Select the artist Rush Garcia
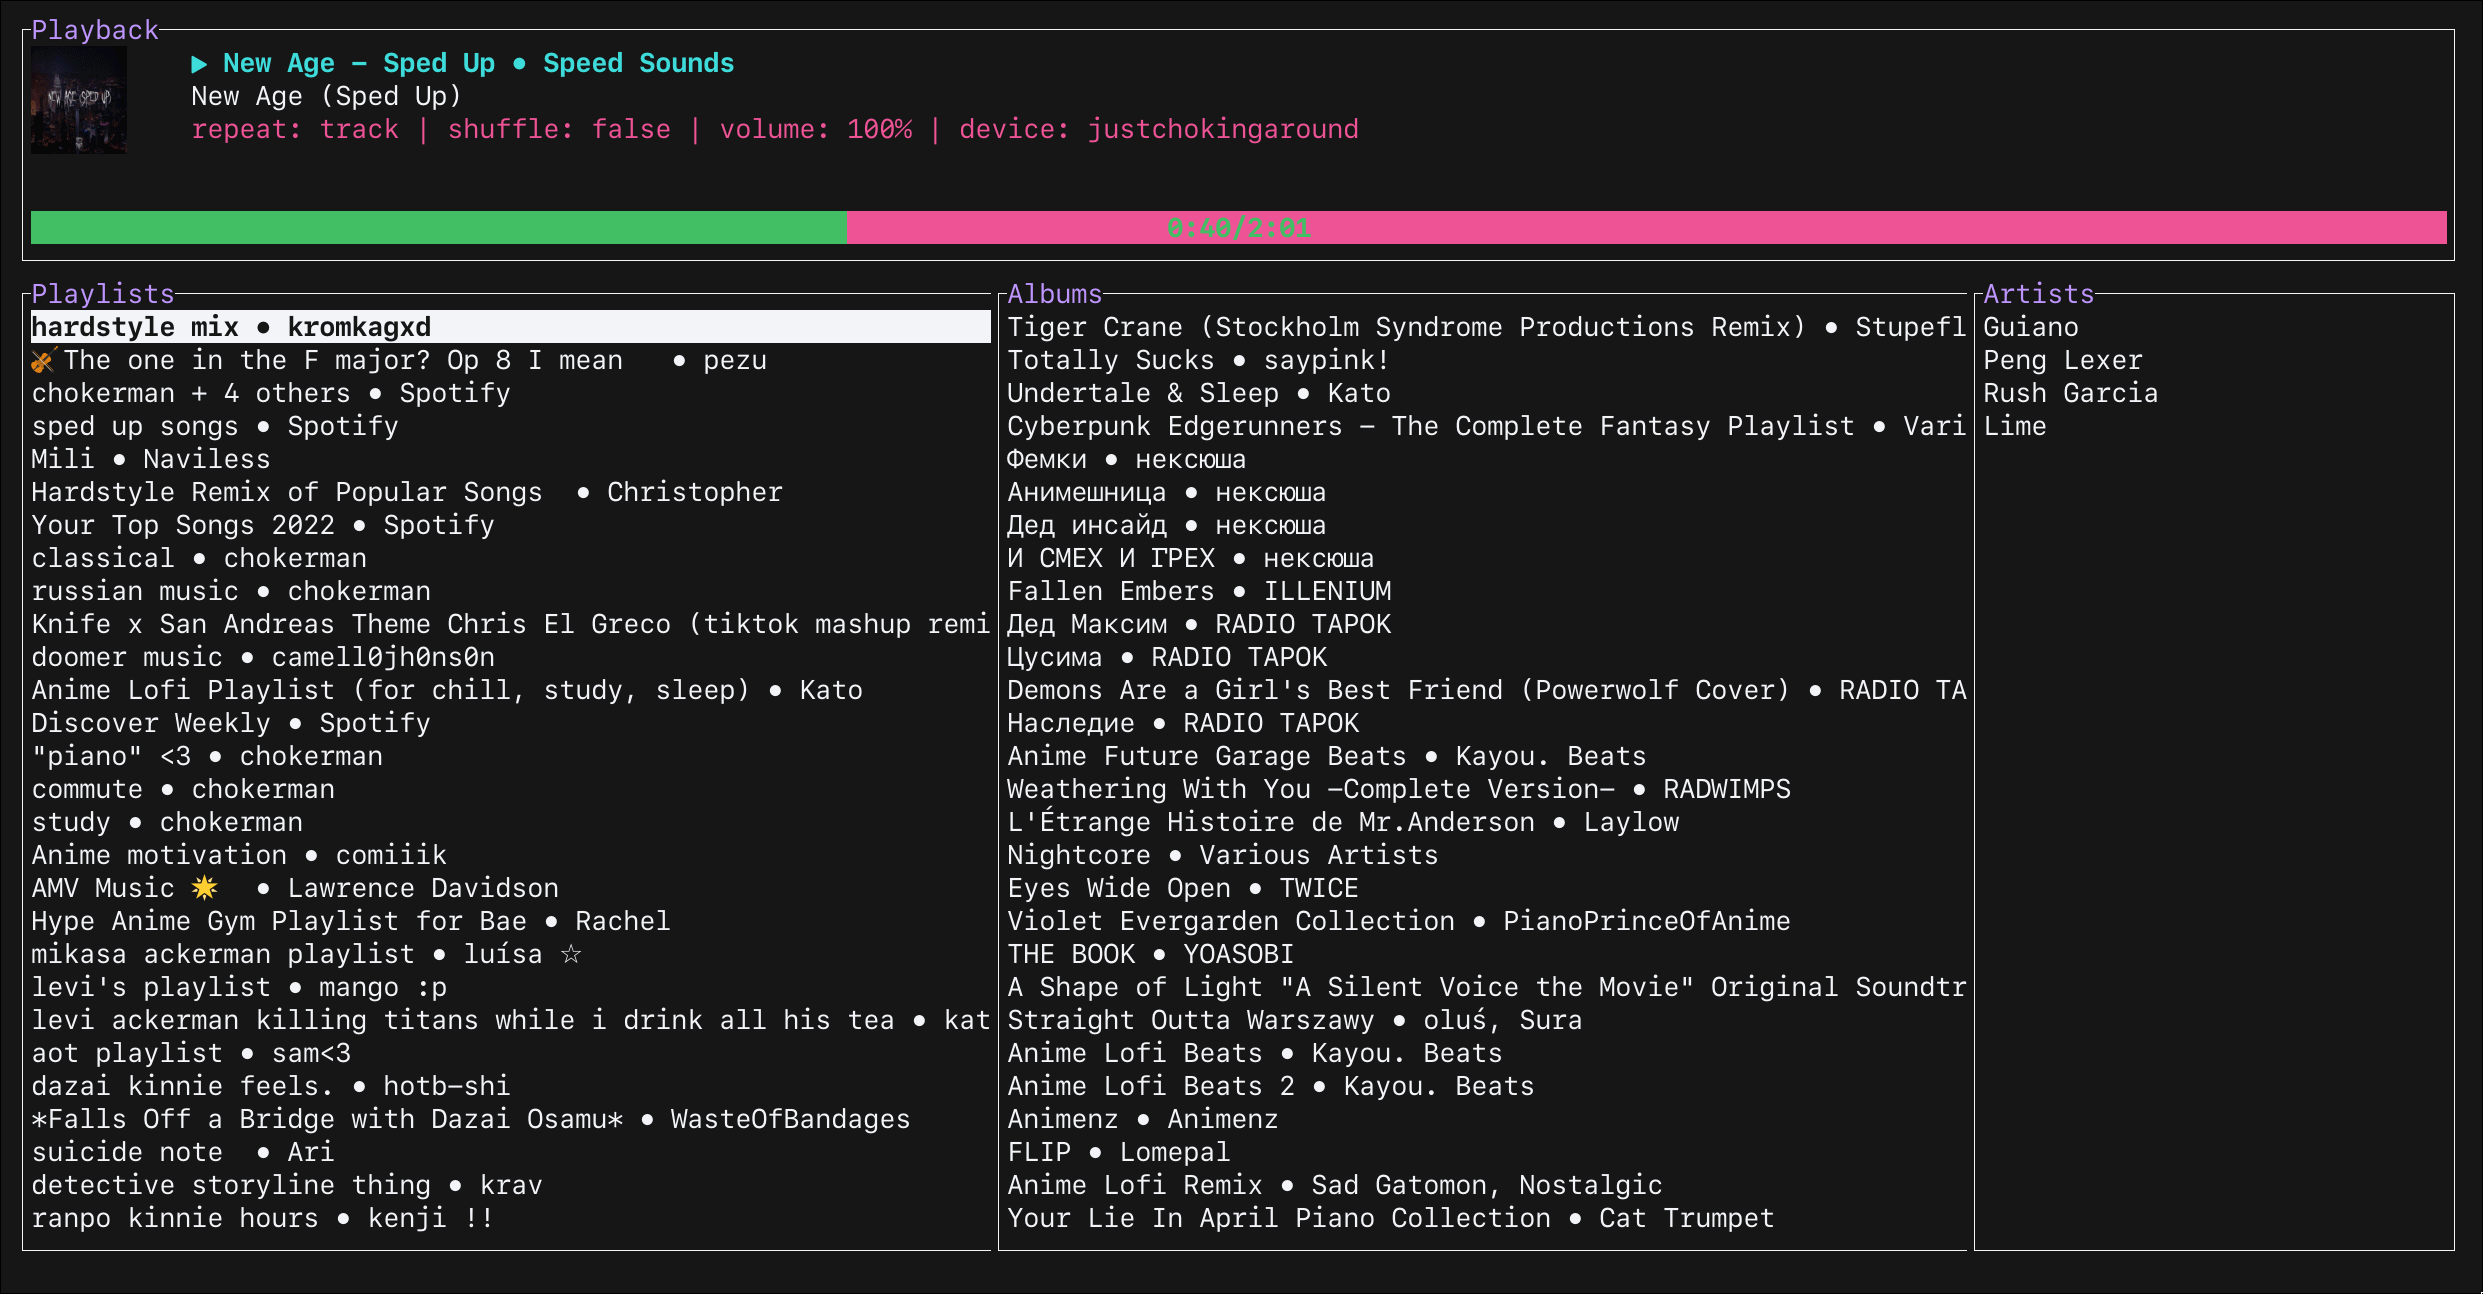 2070,393
